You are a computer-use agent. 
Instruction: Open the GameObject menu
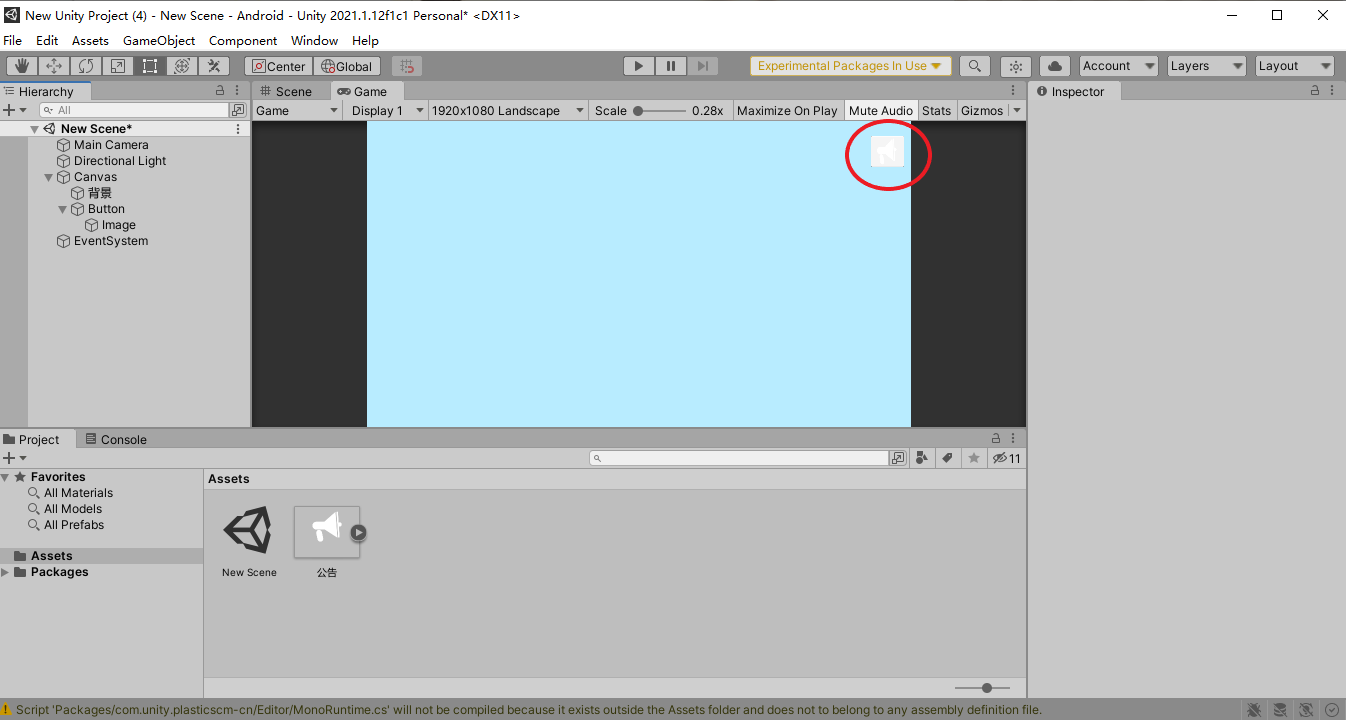click(x=159, y=41)
